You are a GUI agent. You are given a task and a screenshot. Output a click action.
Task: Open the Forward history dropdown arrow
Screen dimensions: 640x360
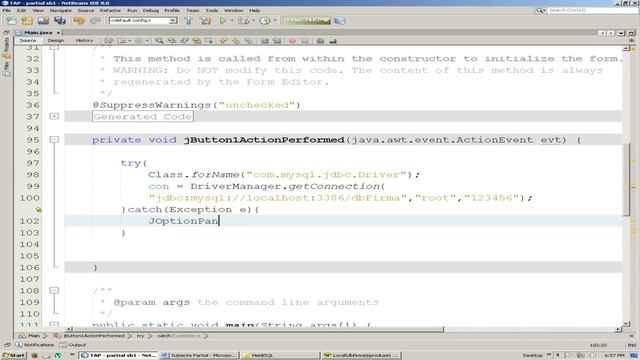147,41
